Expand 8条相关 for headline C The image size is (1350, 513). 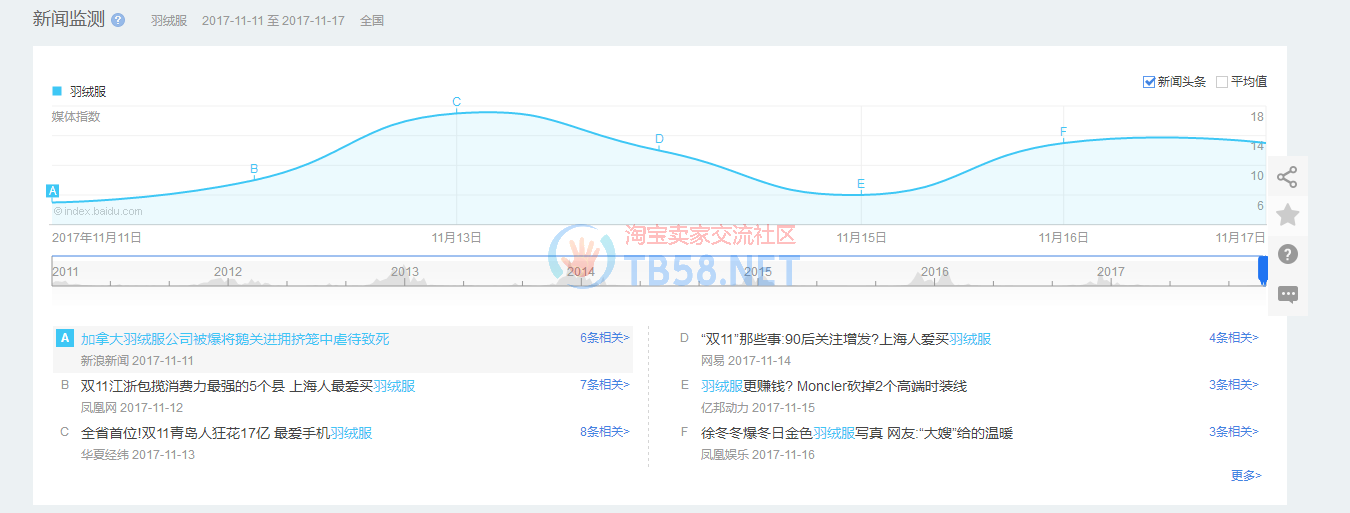point(604,432)
